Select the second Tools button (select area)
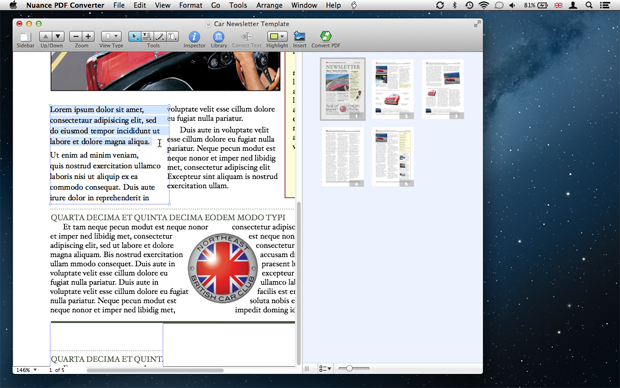The height and width of the screenshot is (388, 620). (147, 37)
